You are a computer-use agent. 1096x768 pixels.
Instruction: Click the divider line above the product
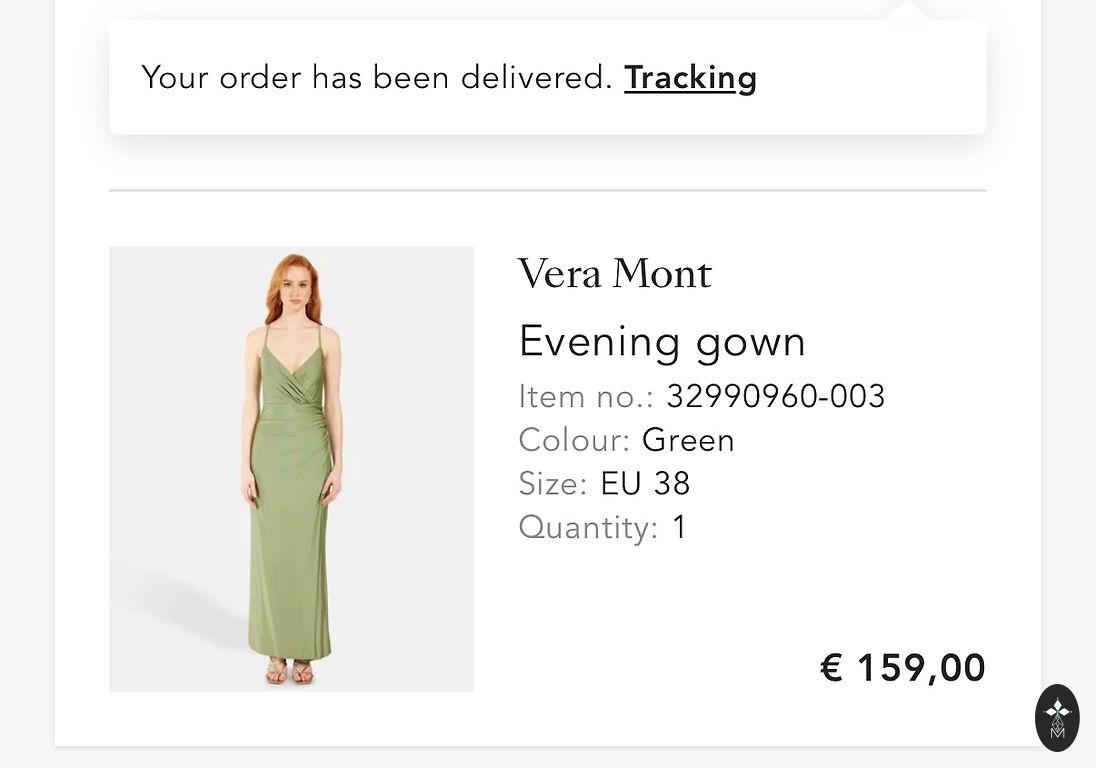(x=547, y=189)
